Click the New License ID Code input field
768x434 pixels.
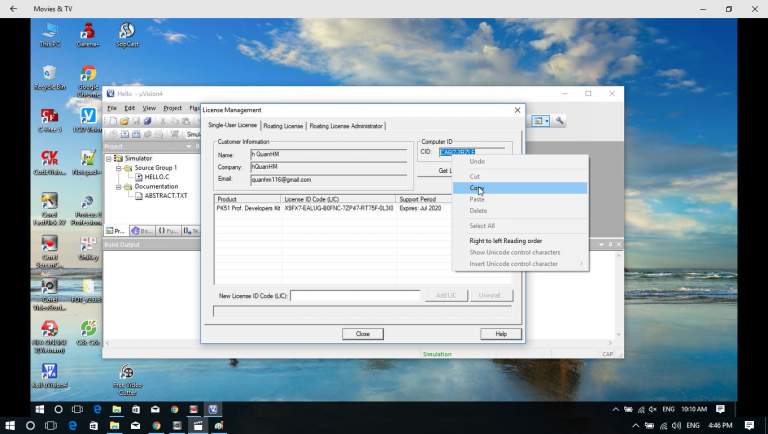coord(355,296)
